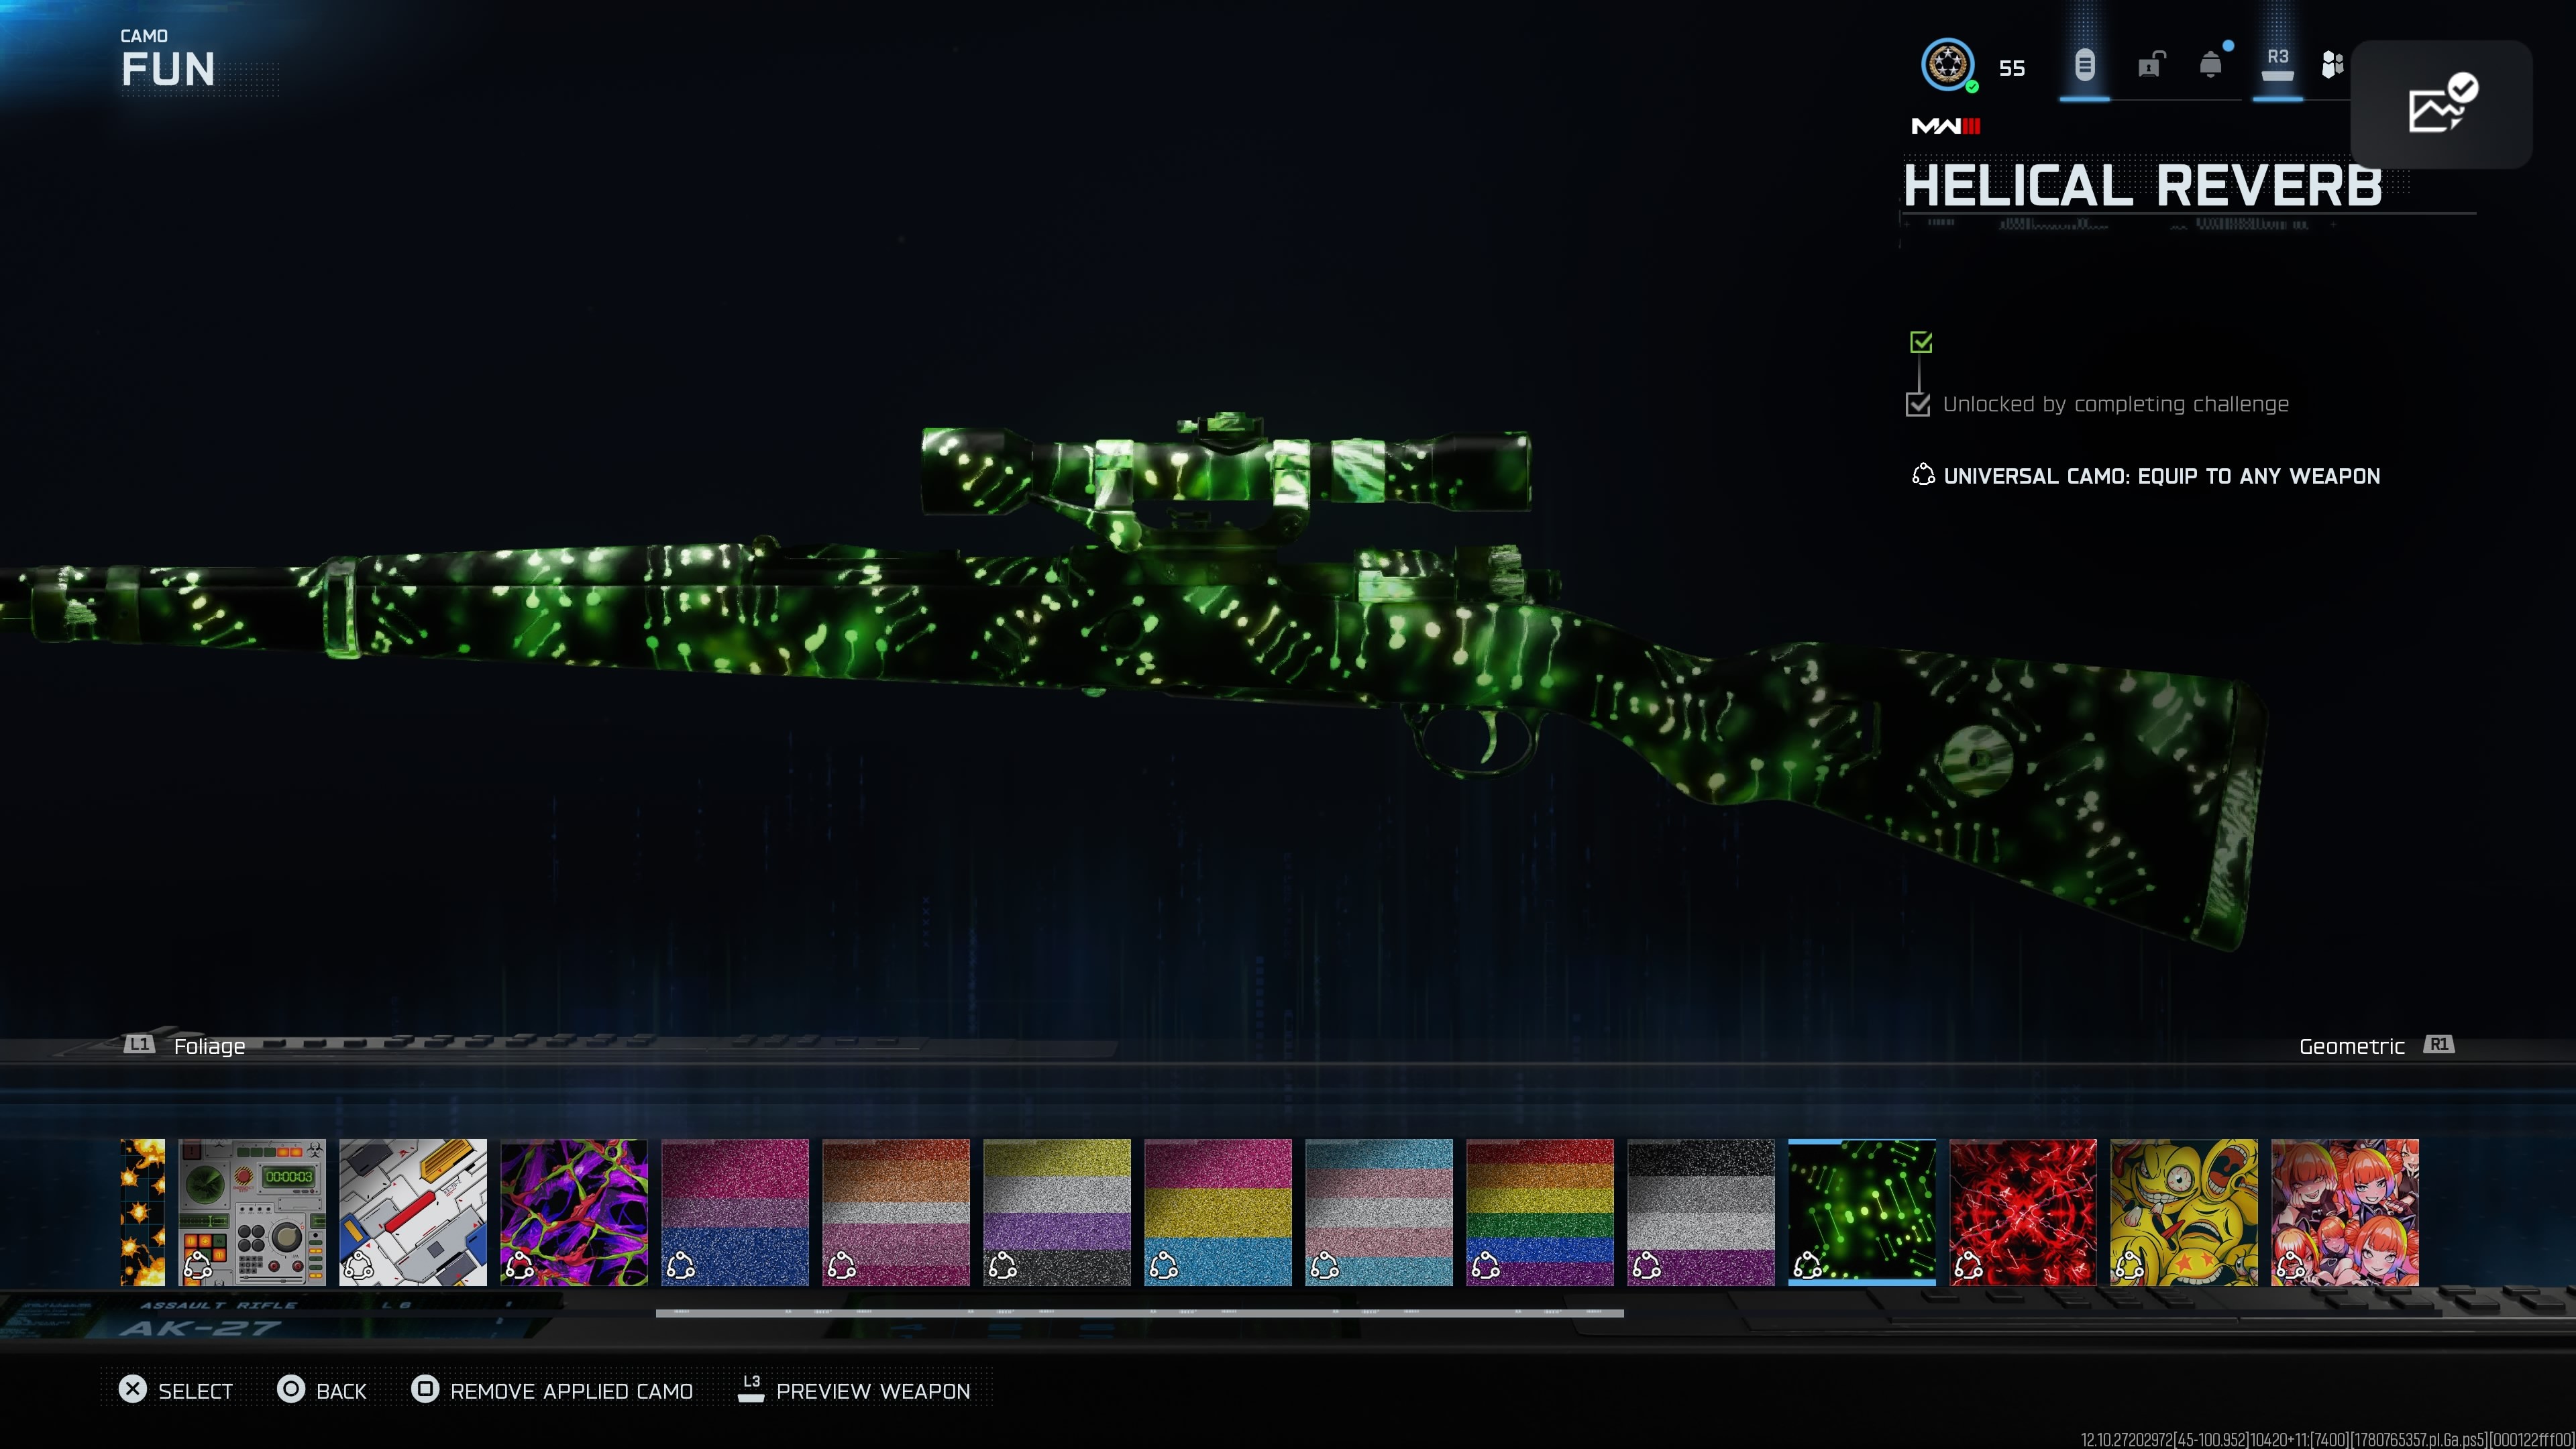Select the rainbow glitter flag camo
The width and height of the screenshot is (2576, 1449).
click(x=1540, y=1212)
